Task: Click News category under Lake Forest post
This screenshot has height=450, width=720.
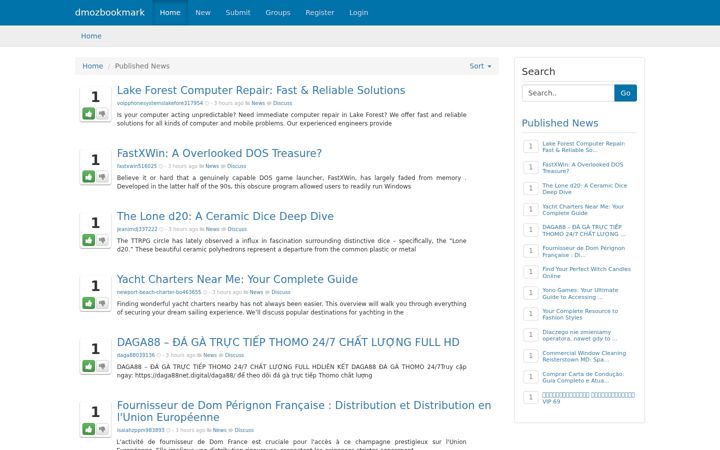Action: 258,103
